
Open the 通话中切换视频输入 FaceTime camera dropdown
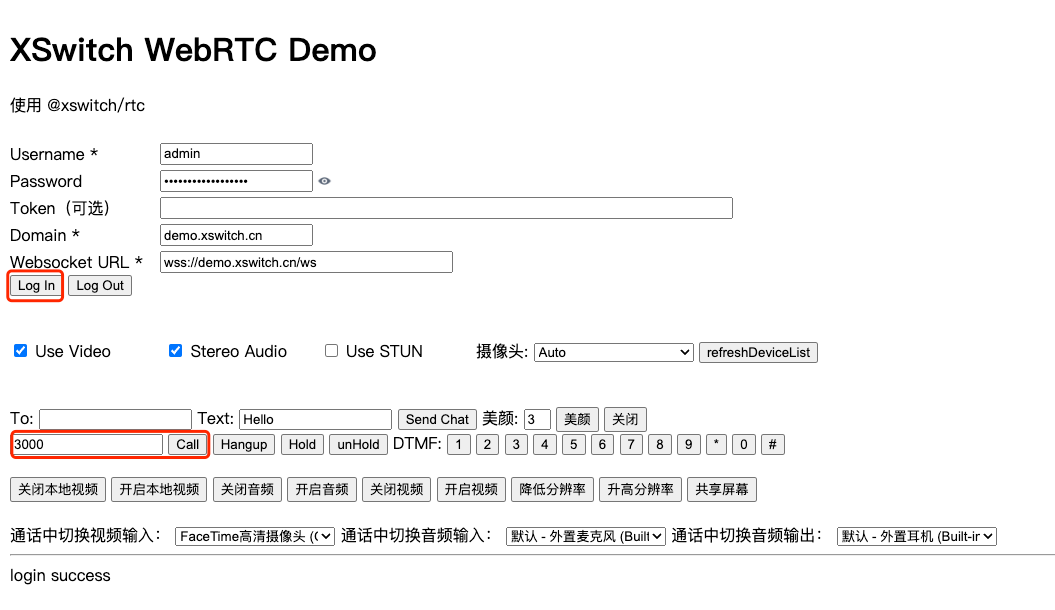[255, 536]
